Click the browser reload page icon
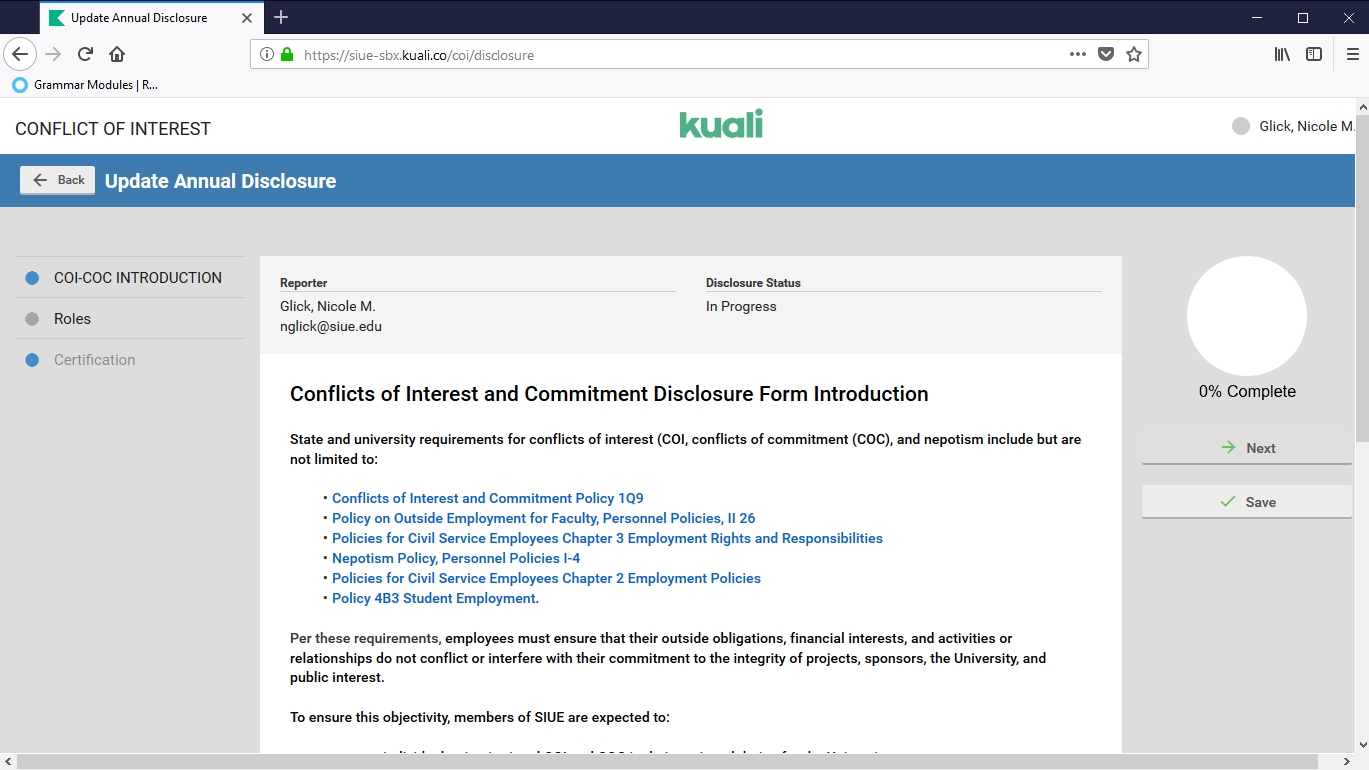 tap(86, 55)
